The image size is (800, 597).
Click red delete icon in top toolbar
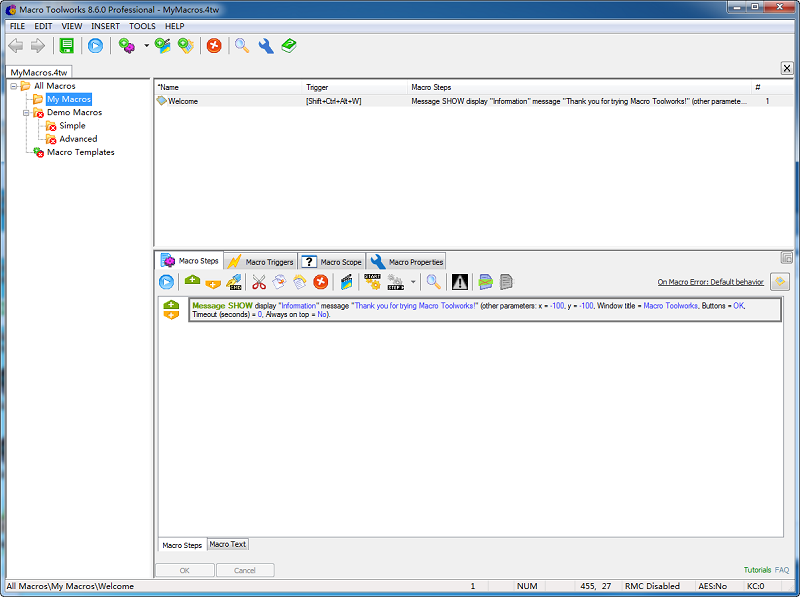[214, 45]
